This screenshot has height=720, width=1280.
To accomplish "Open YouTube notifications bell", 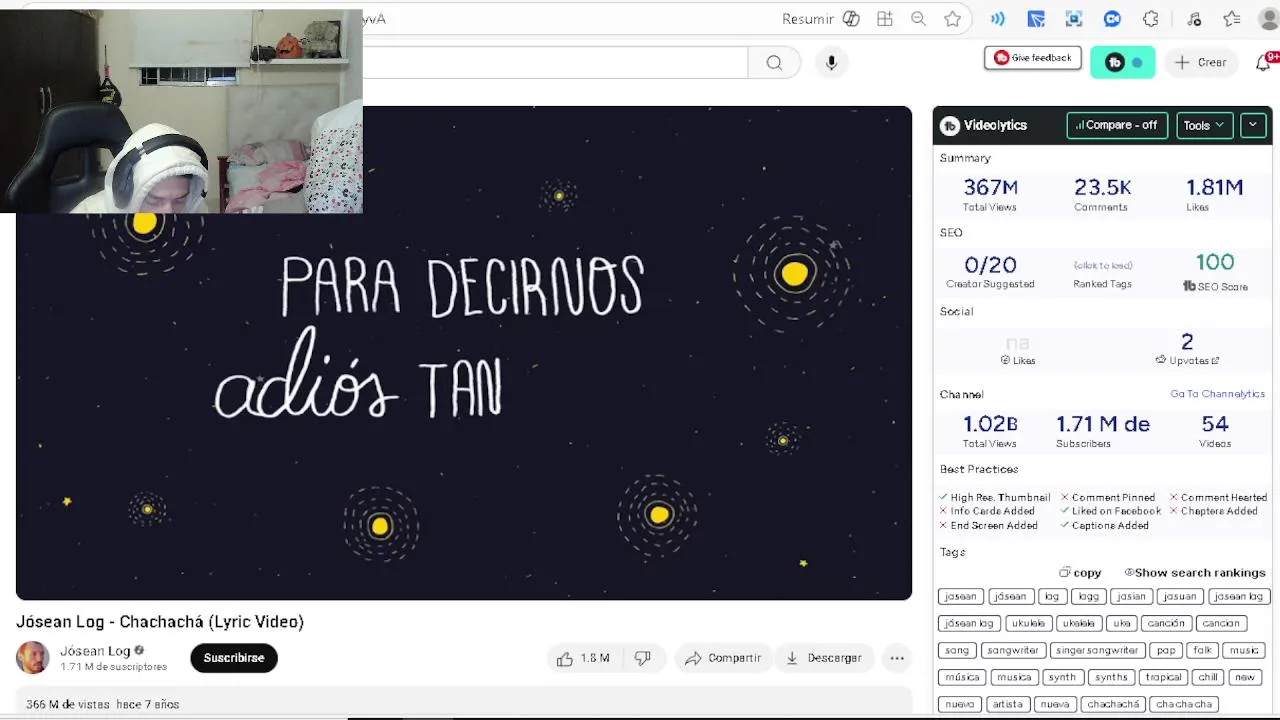I will (x=1264, y=62).
